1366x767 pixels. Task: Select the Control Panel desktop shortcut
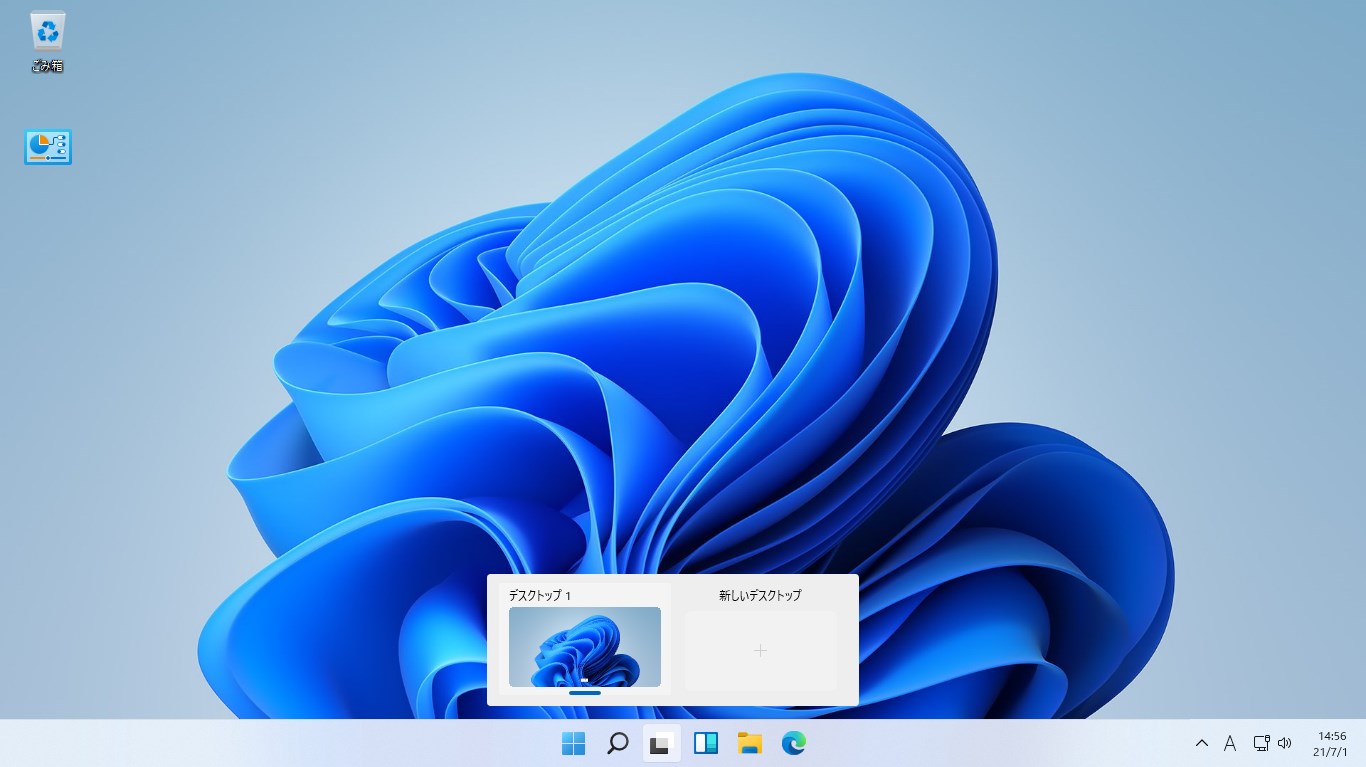click(48, 147)
